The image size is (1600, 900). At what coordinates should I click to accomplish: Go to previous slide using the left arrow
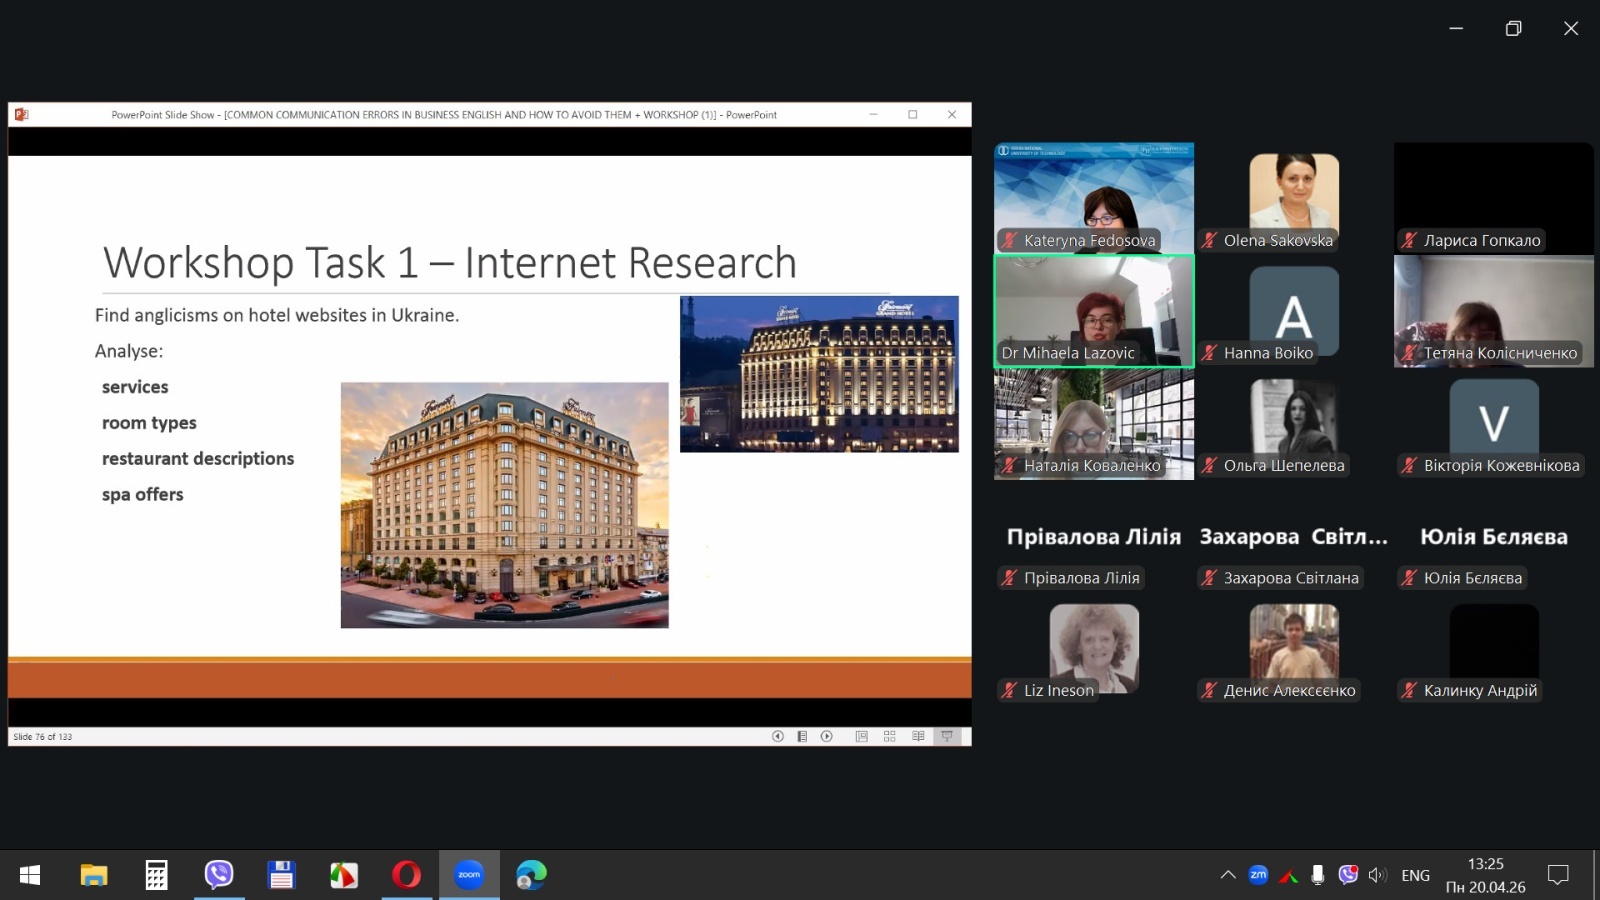[x=777, y=736]
